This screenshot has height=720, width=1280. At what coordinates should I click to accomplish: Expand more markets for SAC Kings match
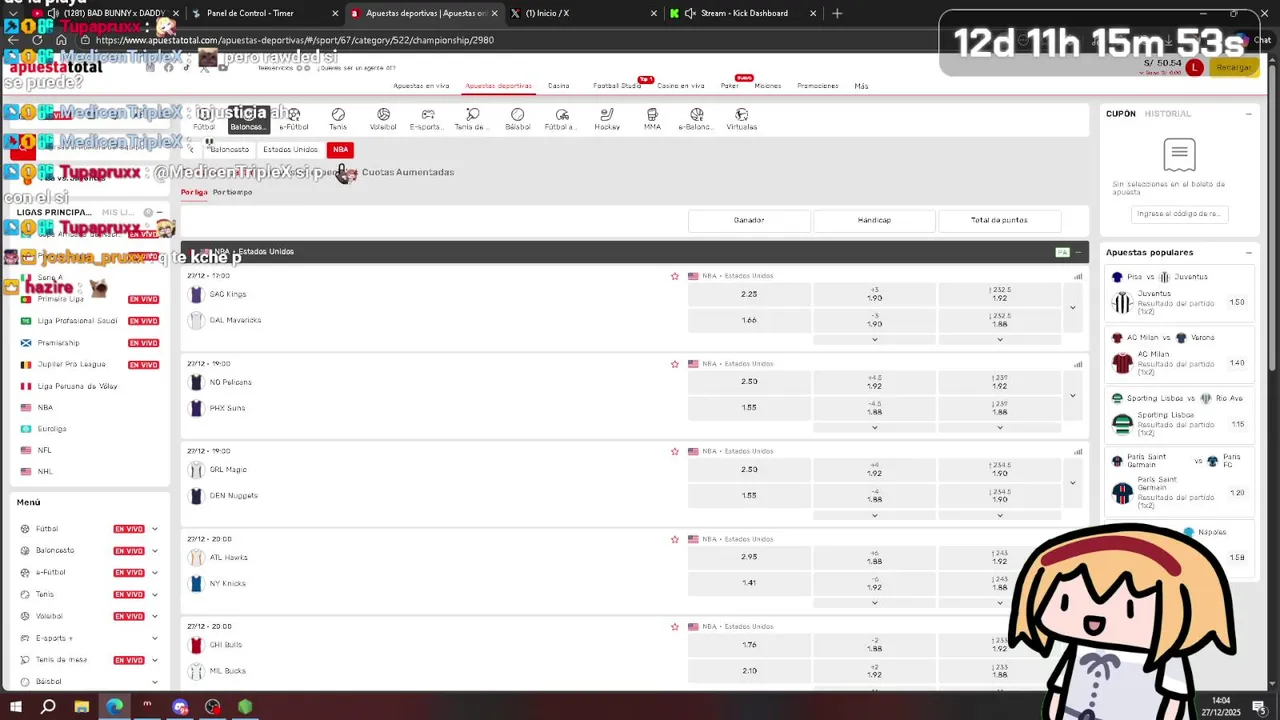tap(1073, 307)
